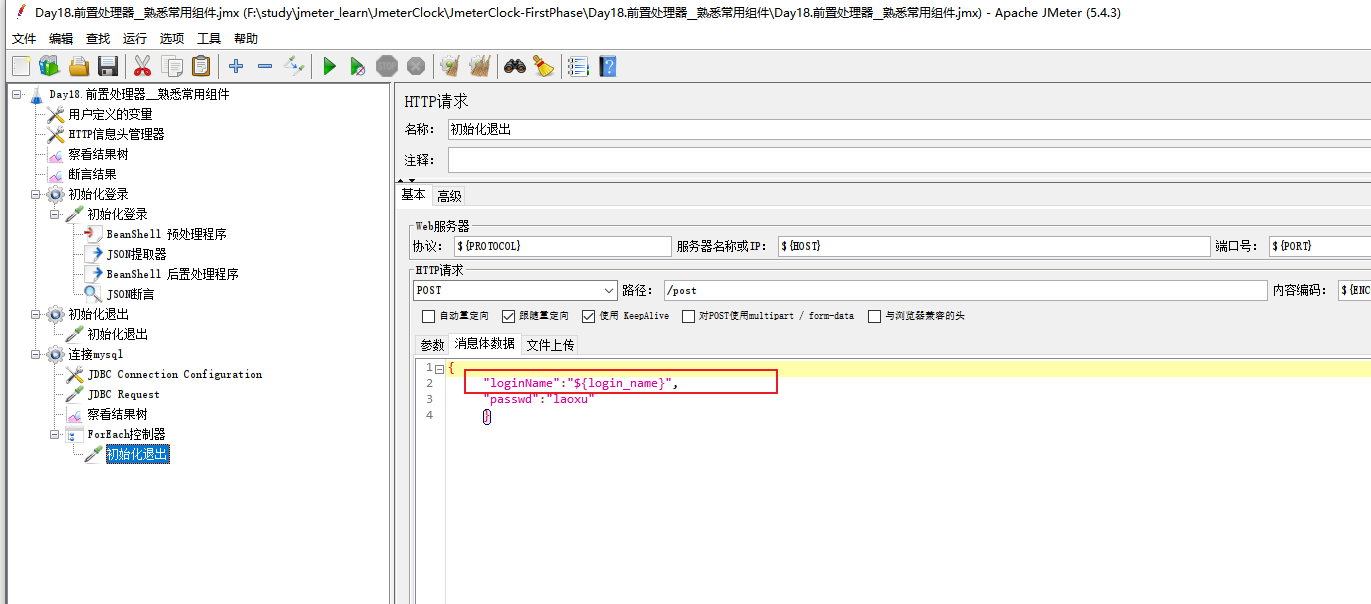This screenshot has height=604, width=1371.
Task: Open the Function Helper list icon
Action: pos(578,66)
